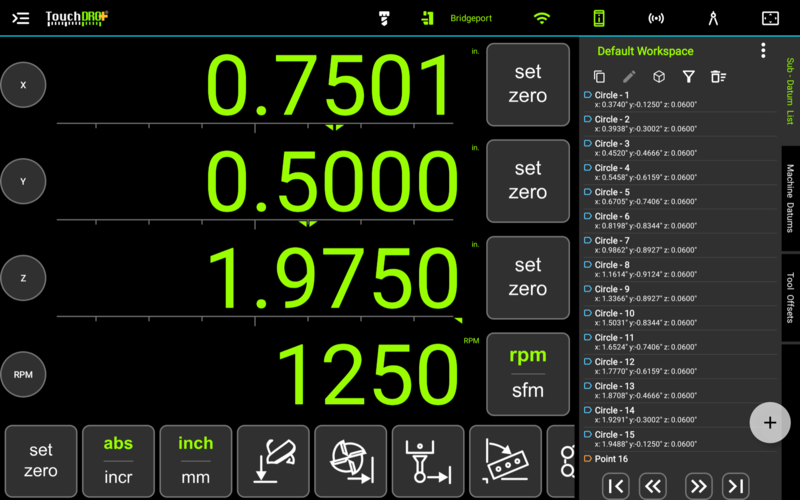Image resolution: width=800 pixels, height=500 pixels.
Task: Select Circle - 11 in datum list
Action: (680, 342)
